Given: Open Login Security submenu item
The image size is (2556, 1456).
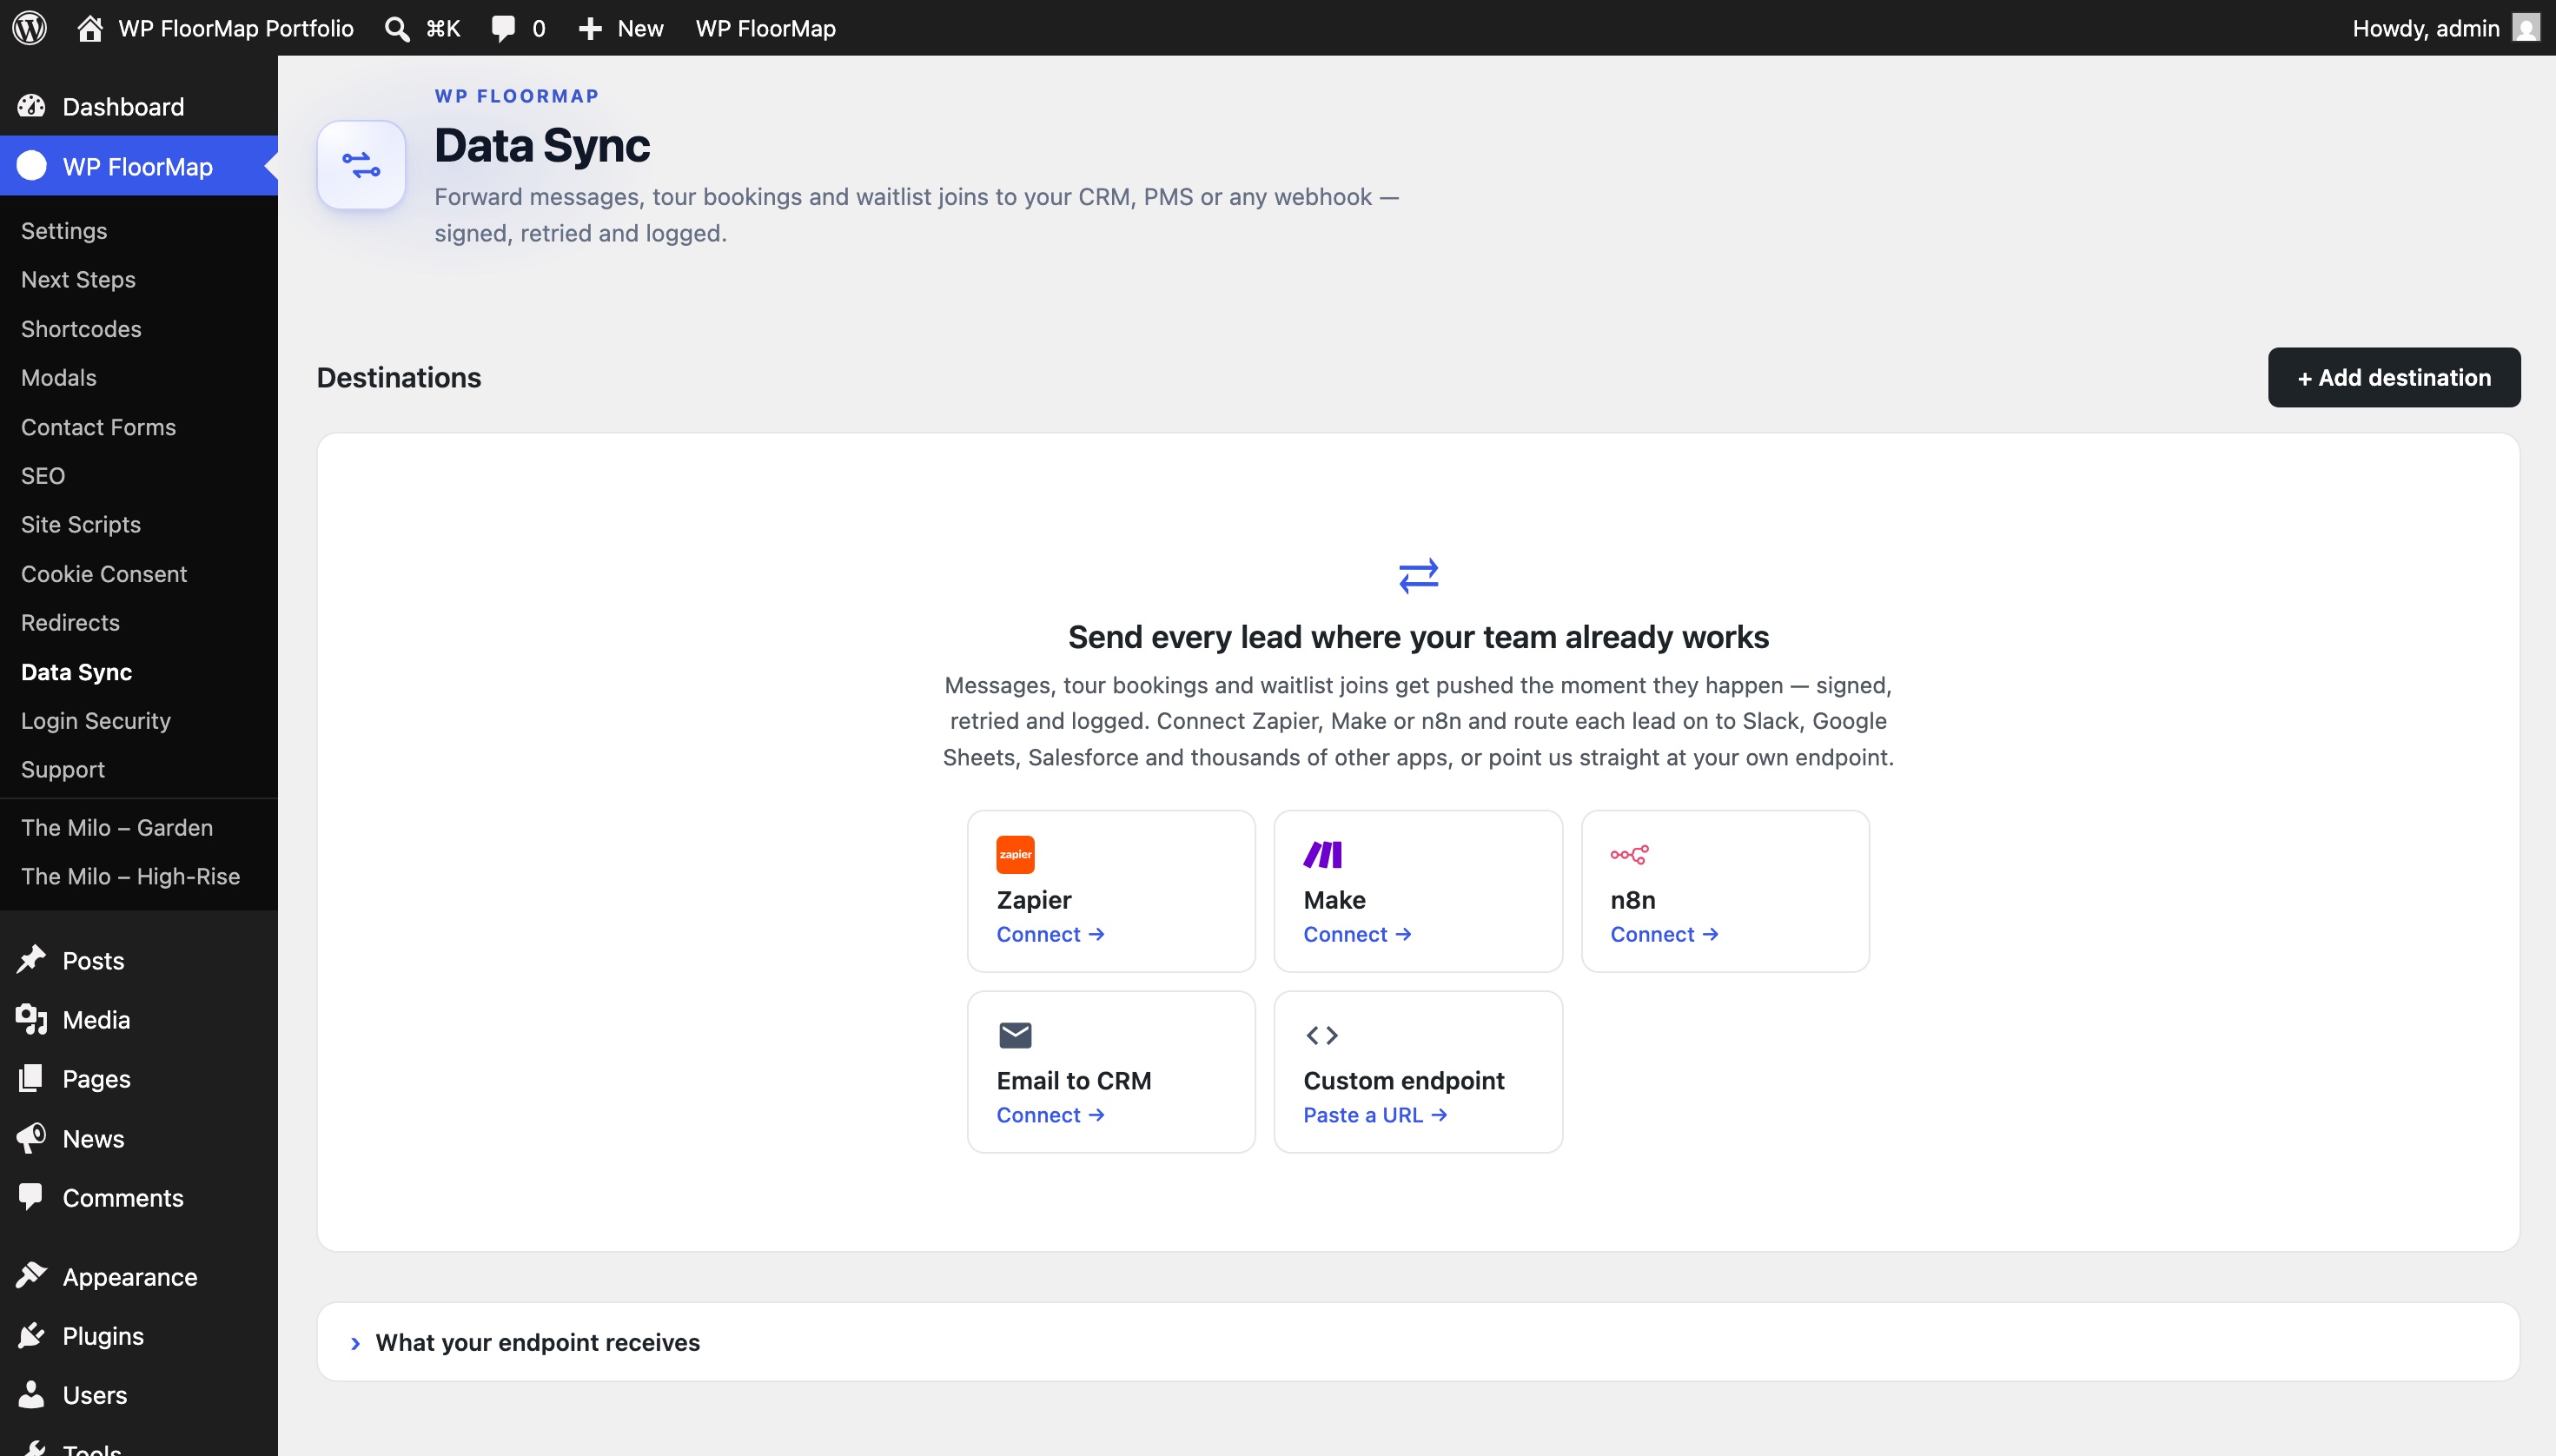Looking at the screenshot, I should click(96, 720).
